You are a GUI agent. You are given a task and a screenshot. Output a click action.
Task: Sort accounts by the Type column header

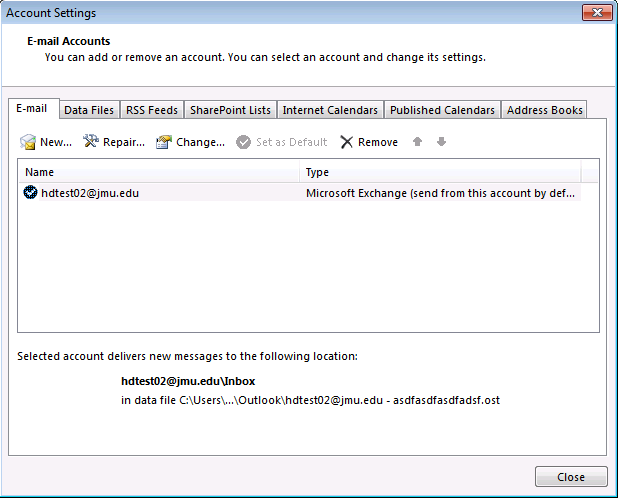click(440, 172)
